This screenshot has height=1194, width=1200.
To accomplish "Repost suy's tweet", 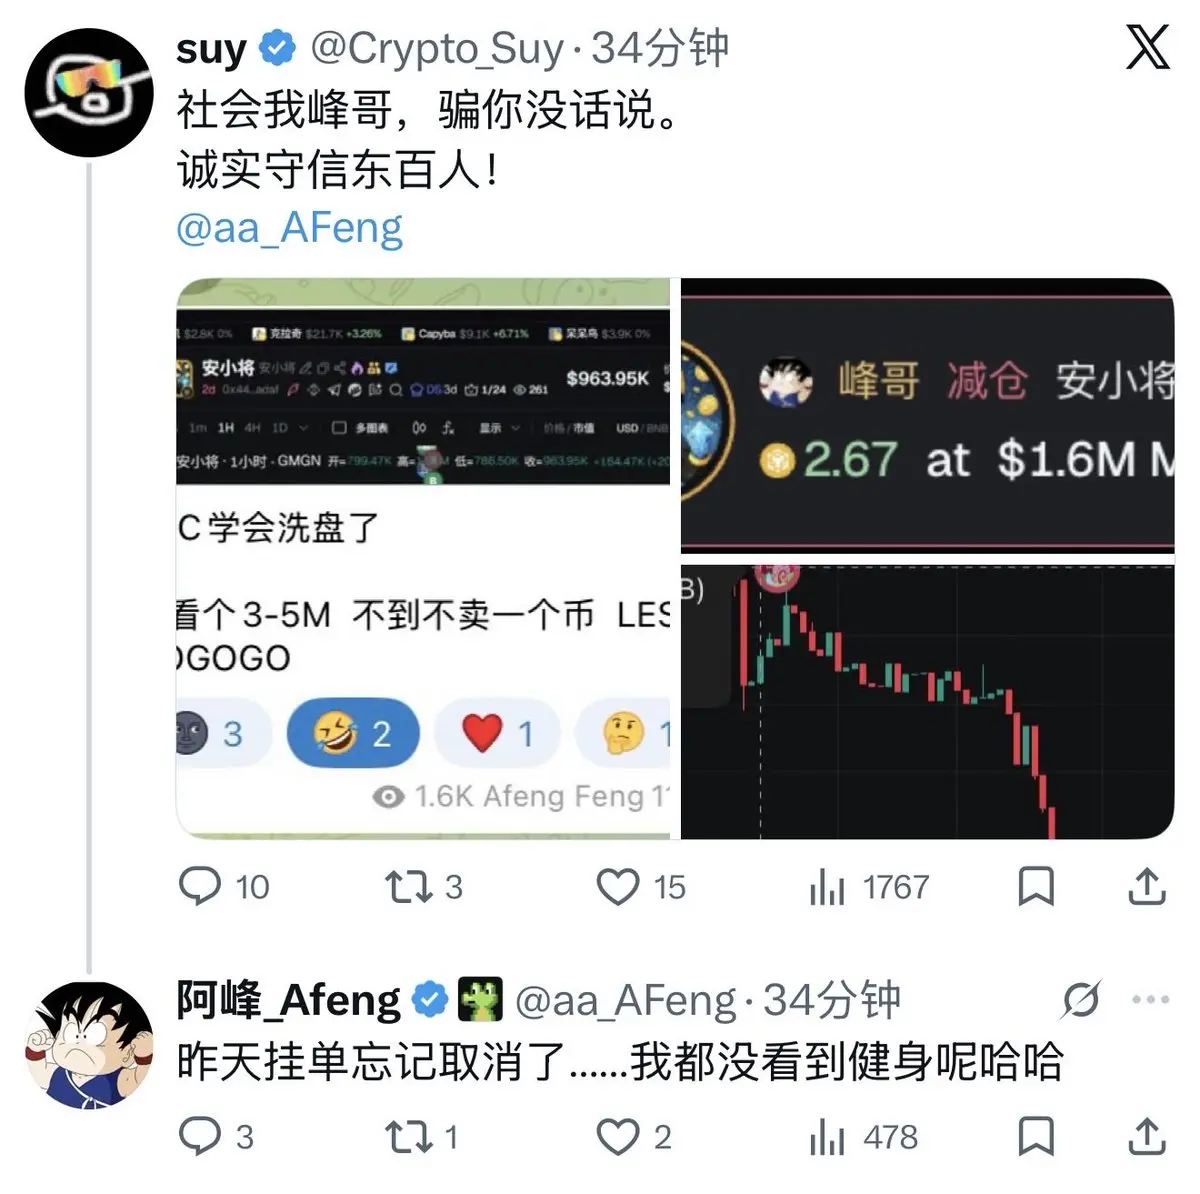I will pos(424,886).
